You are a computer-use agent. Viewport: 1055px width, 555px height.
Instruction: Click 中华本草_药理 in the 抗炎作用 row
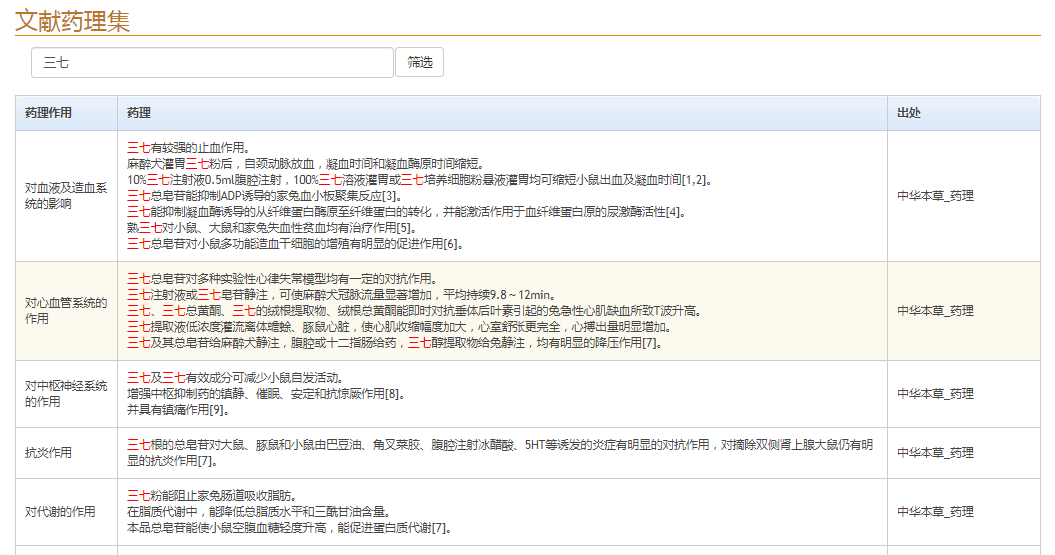coord(935,453)
